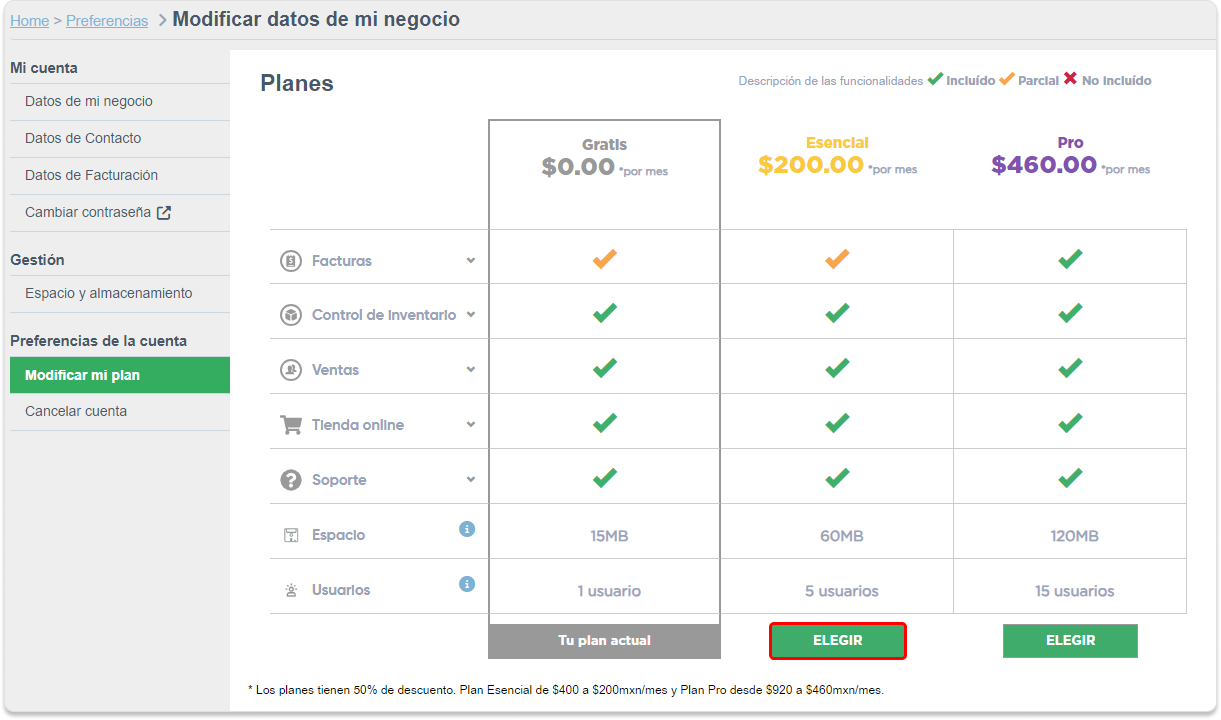Image resolution: width=1221 pixels, height=720 pixels.
Task: Expand the Facturas feature row chevron
Action: (471, 260)
